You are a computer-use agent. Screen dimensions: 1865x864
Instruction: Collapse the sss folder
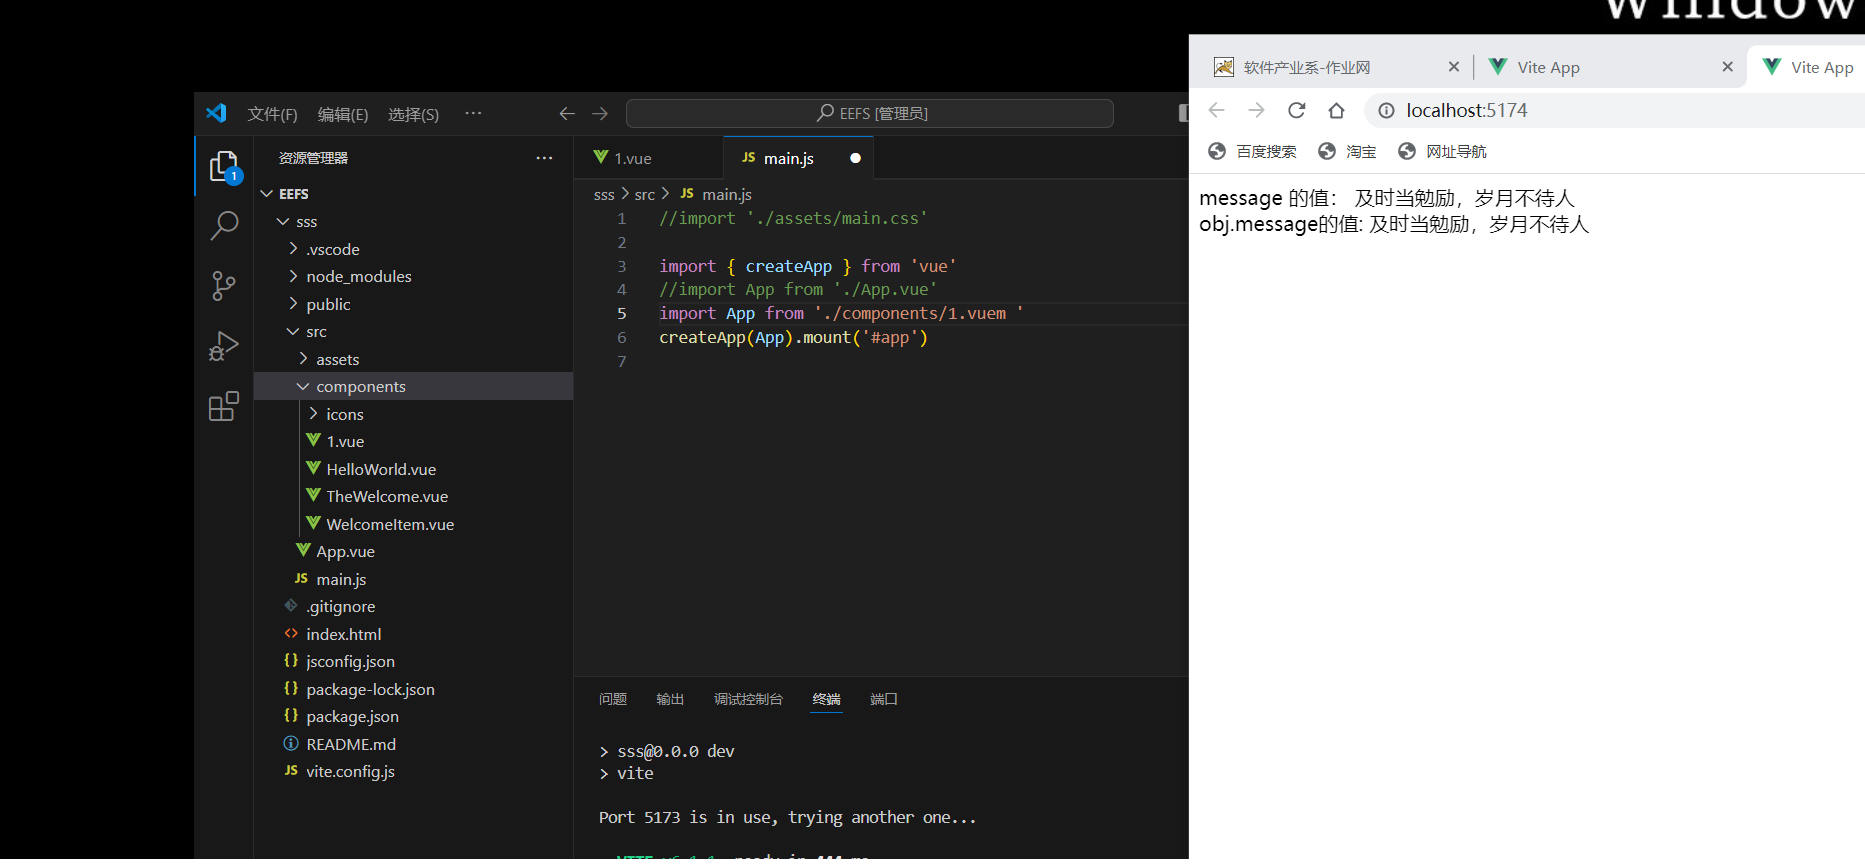284,222
